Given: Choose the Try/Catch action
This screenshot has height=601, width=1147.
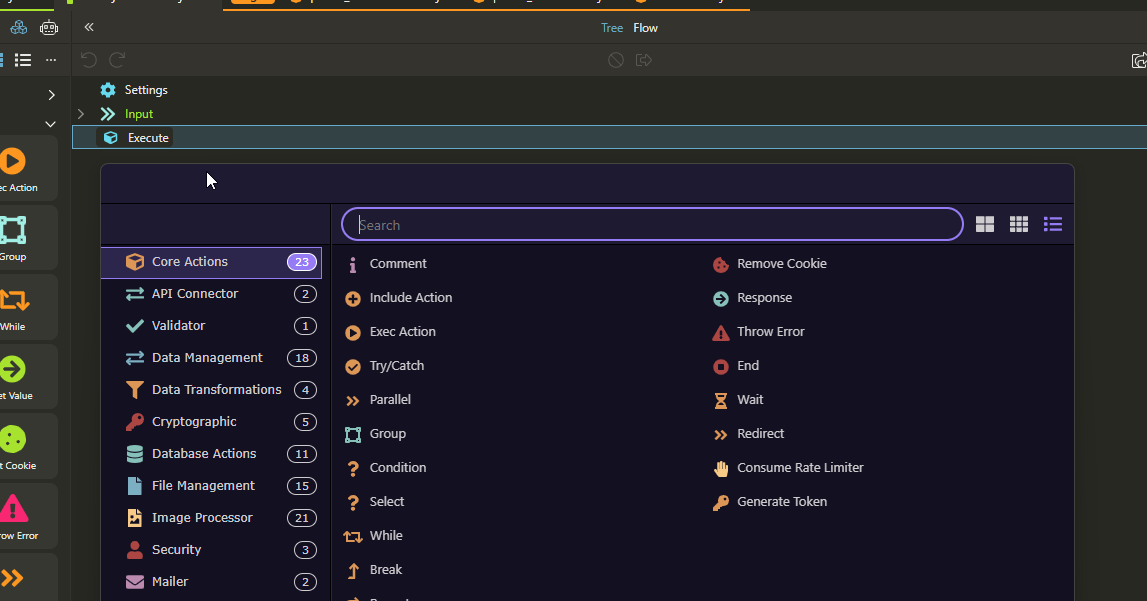Looking at the screenshot, I should [x=396, y=366].
